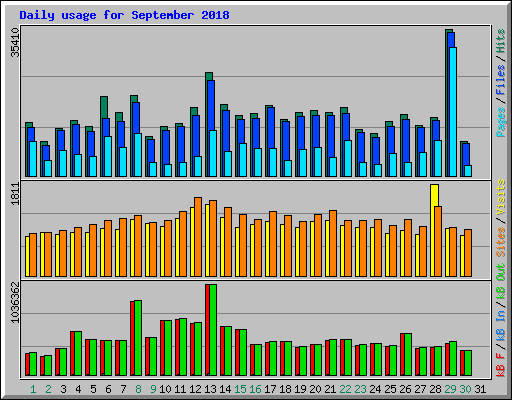
Task: Click day 14 on the x-axis
Action: [225, 389]
